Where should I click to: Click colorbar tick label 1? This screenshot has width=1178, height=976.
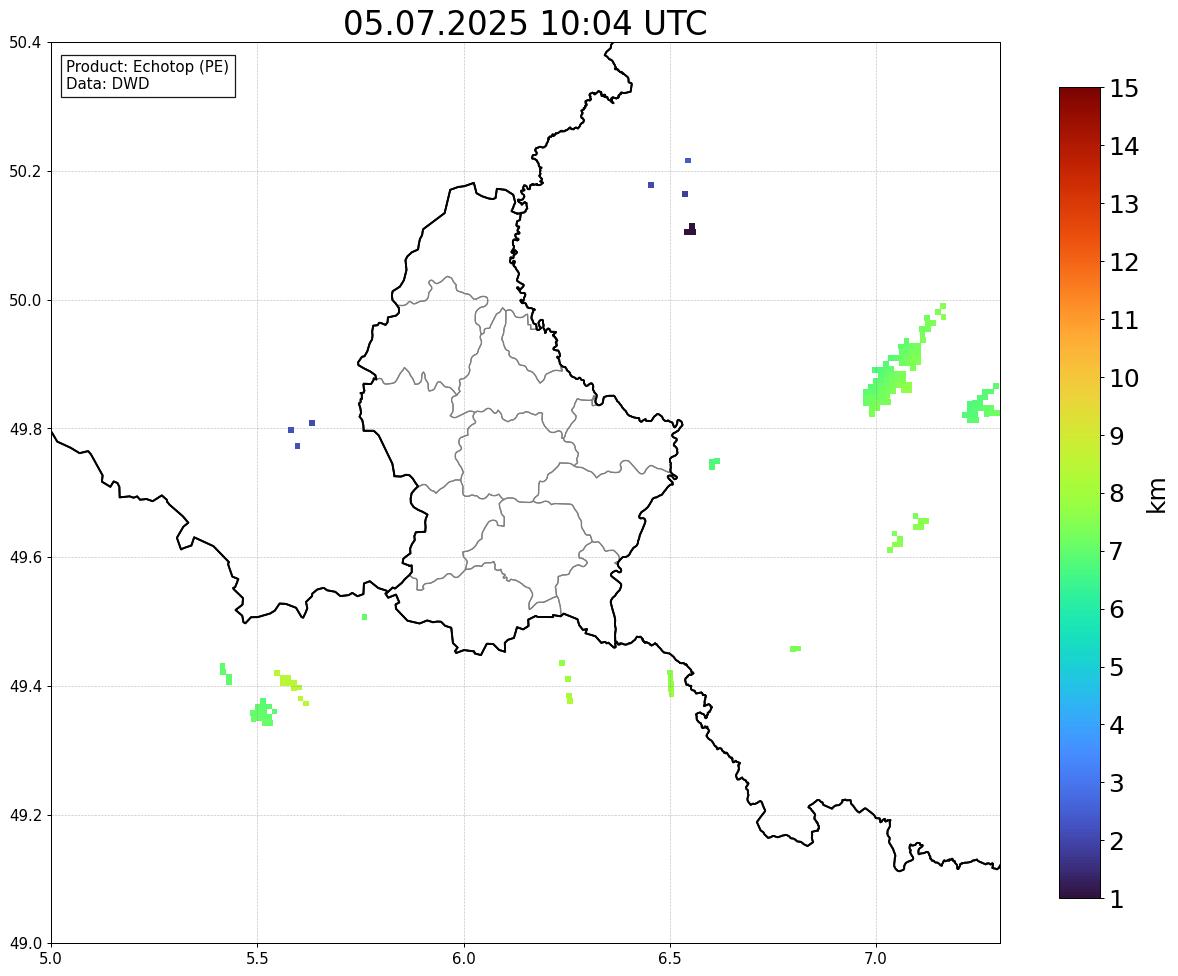click(1117, 899)
